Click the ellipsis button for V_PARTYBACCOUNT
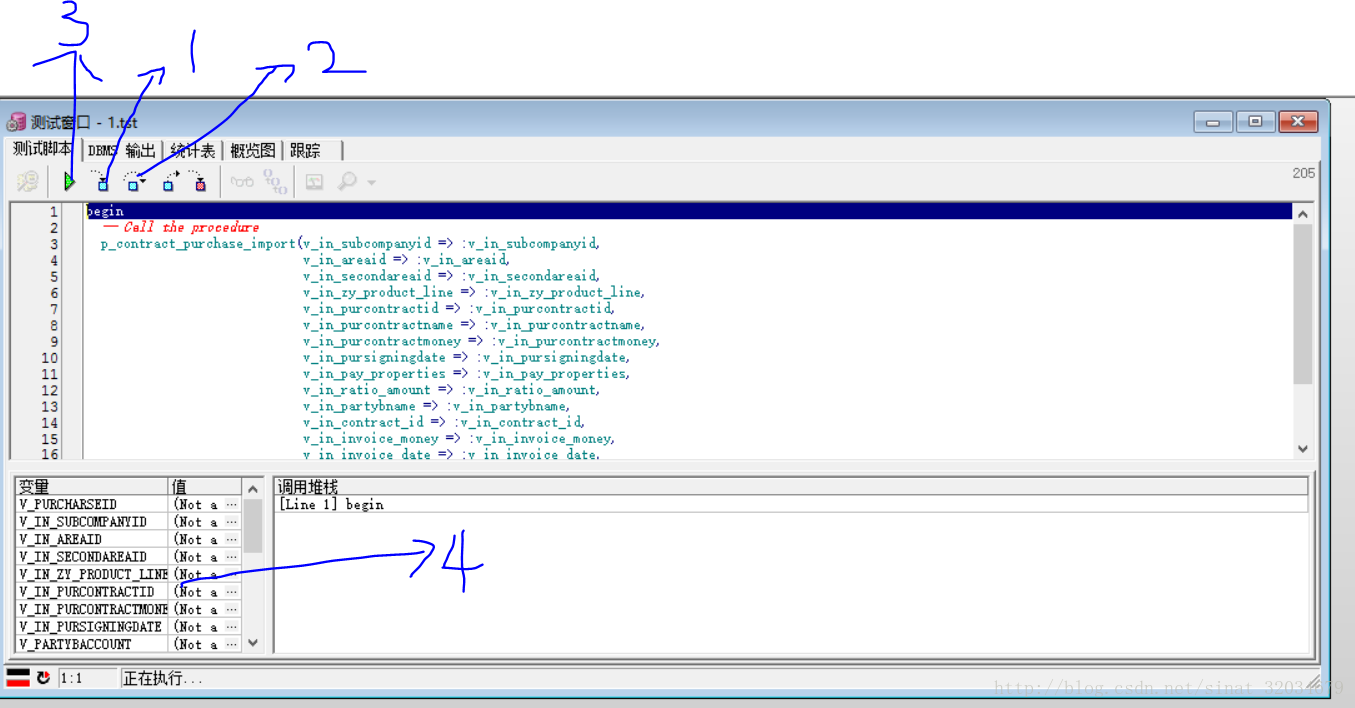The image size is (1355, 708). click(x=232, y=645)
